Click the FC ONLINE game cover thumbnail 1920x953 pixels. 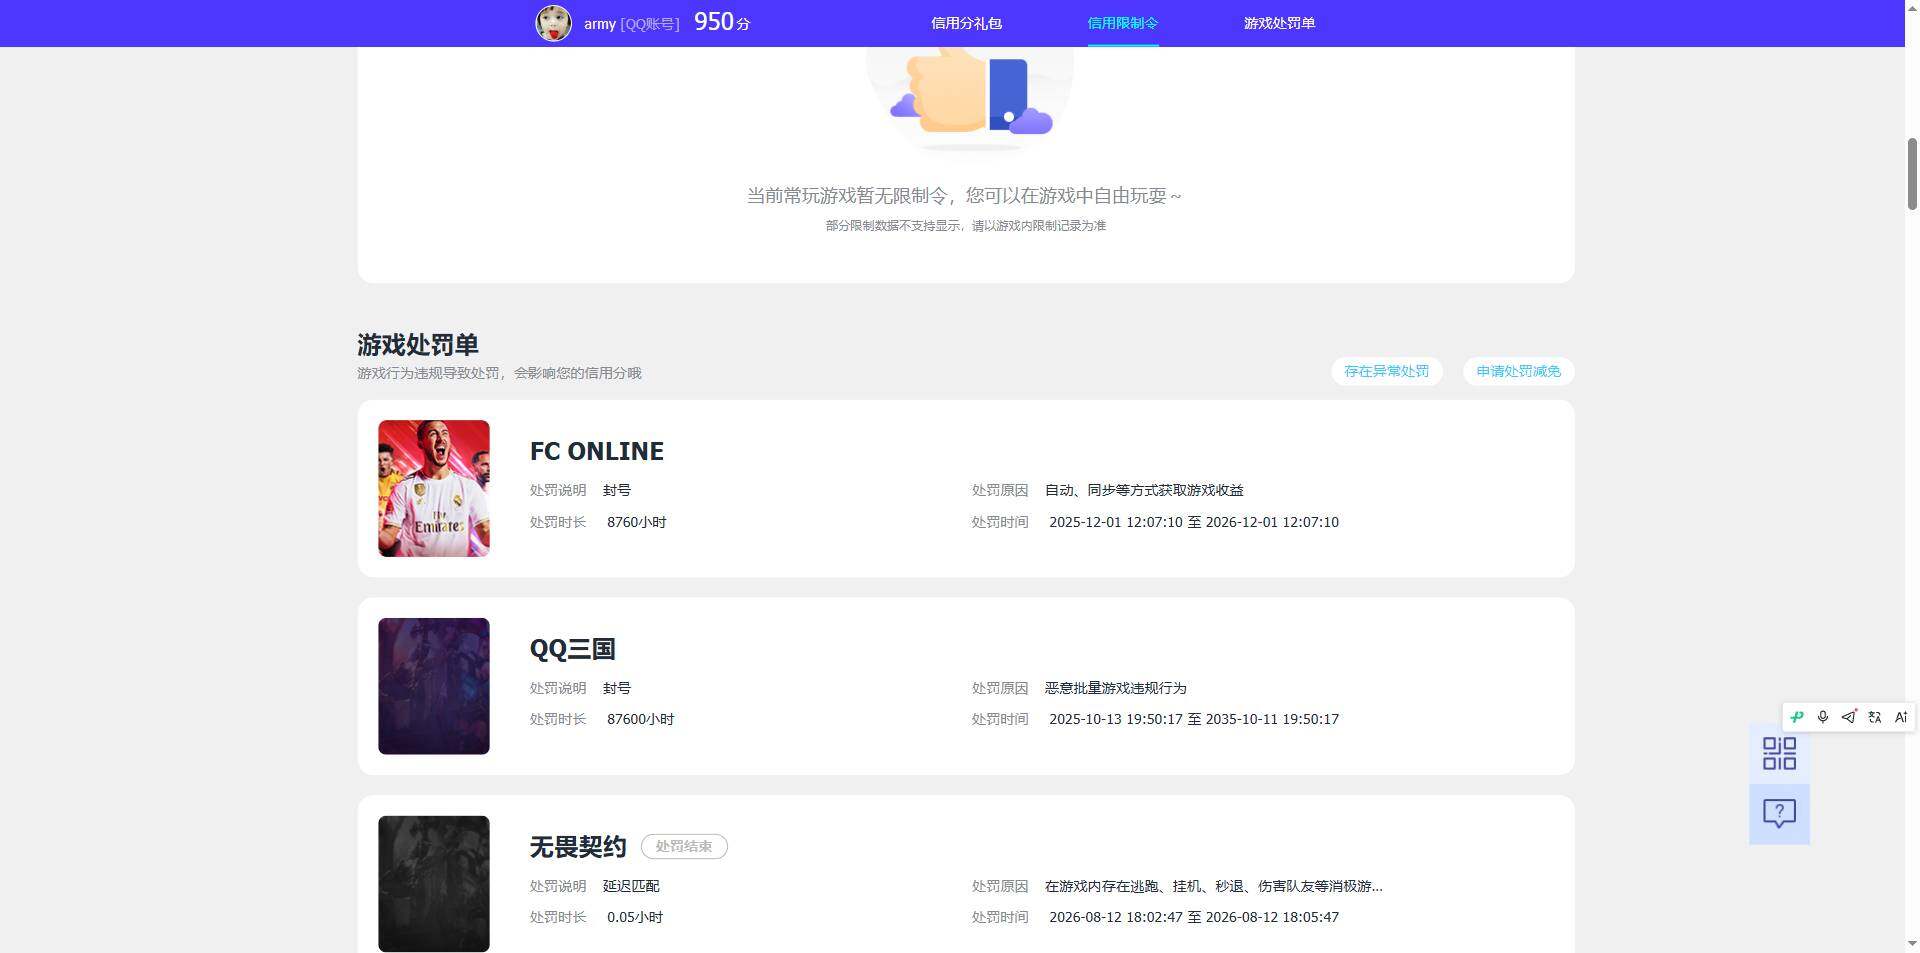pos(434,488)
